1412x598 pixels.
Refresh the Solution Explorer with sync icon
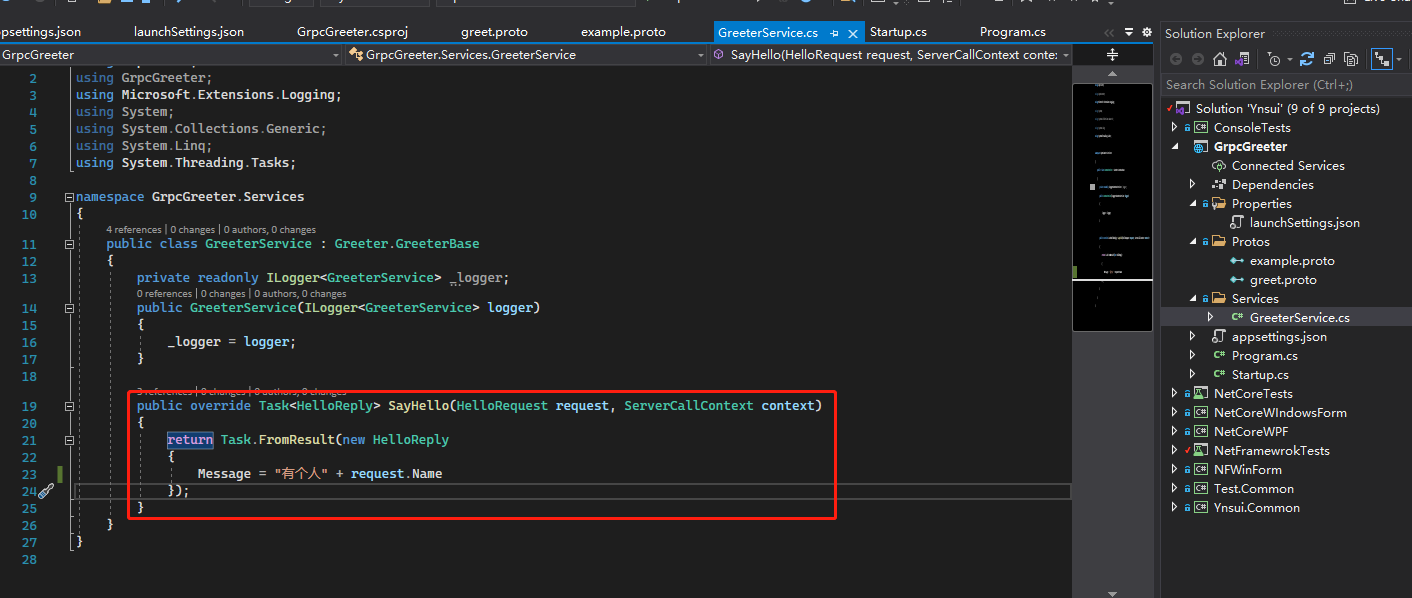(x=1307, y=59)
